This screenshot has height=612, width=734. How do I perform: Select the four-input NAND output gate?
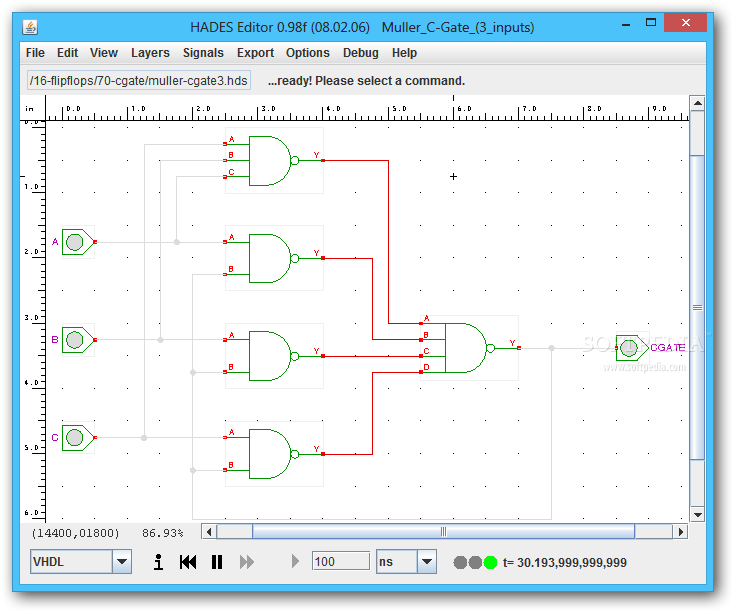(470, 348)
